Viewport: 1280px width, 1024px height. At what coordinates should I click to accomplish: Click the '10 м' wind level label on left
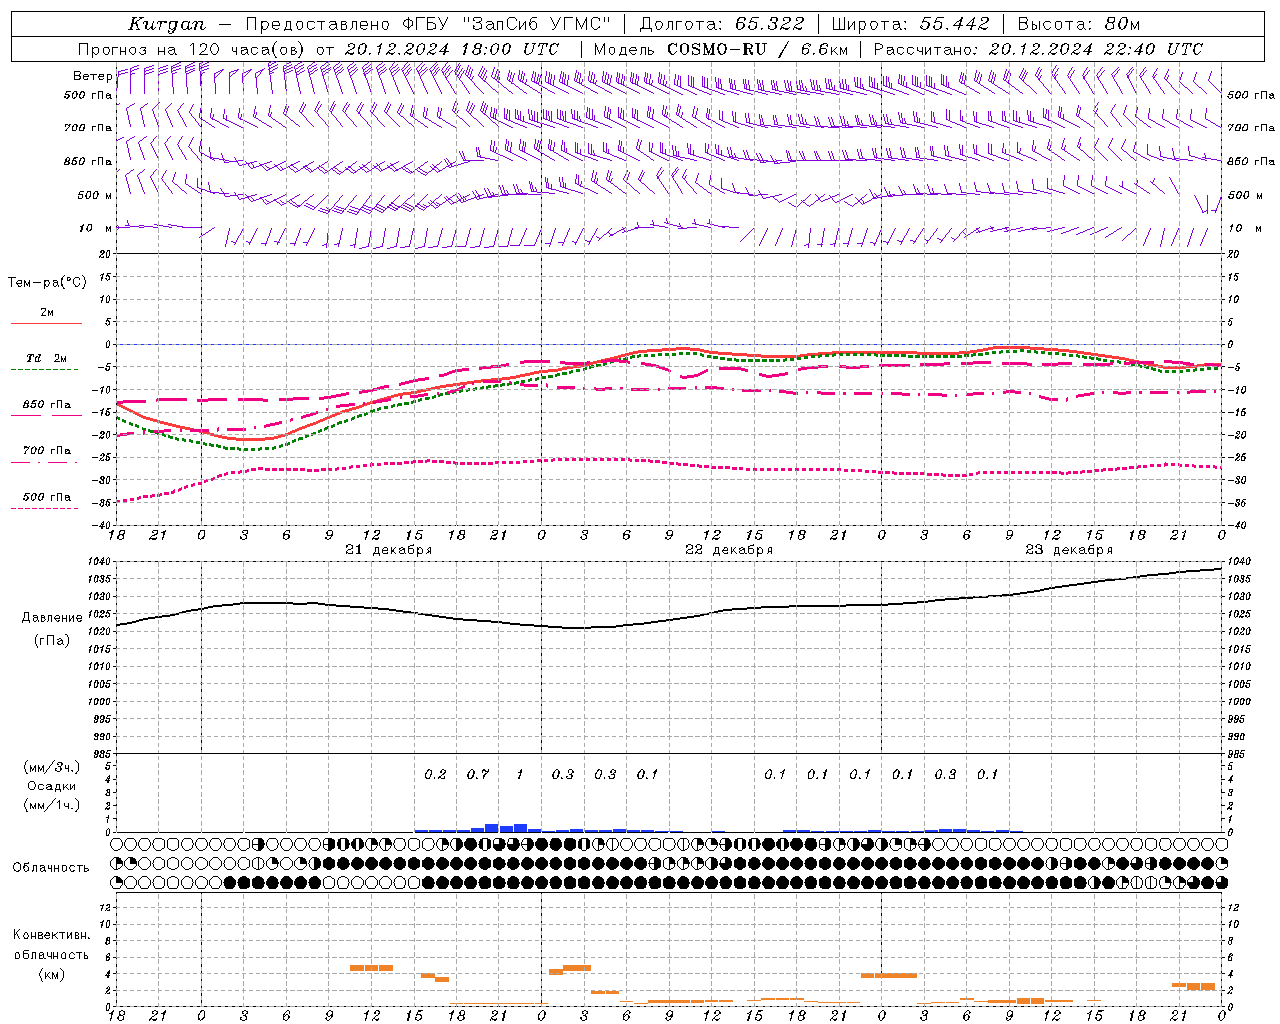96,228
